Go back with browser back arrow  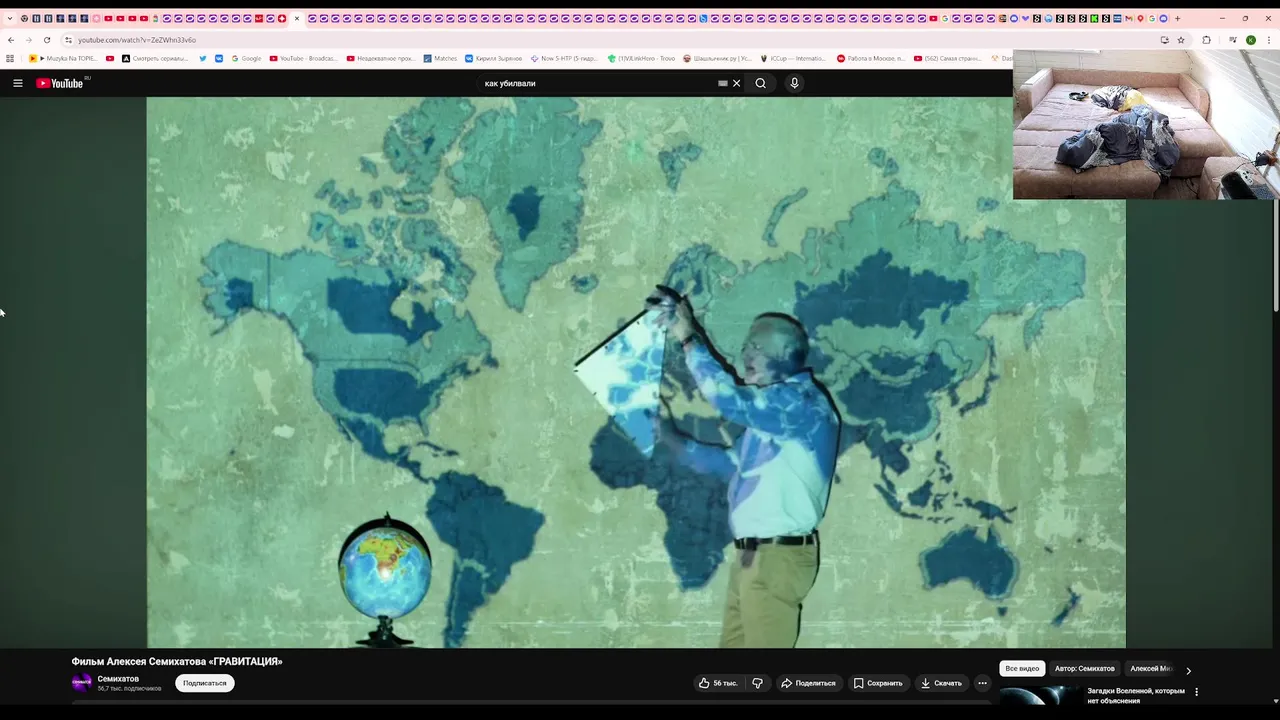tap(10, 40)
